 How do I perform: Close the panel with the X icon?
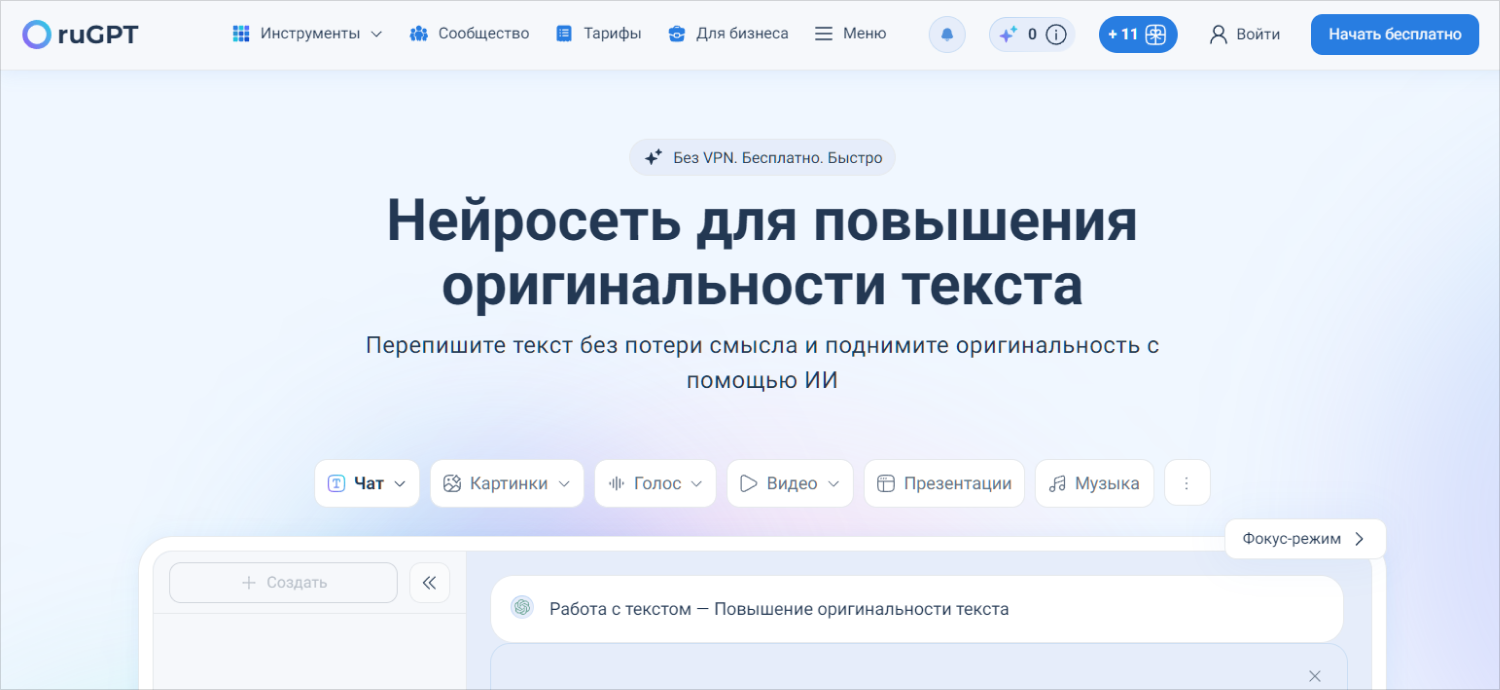tap(1315, 676)
